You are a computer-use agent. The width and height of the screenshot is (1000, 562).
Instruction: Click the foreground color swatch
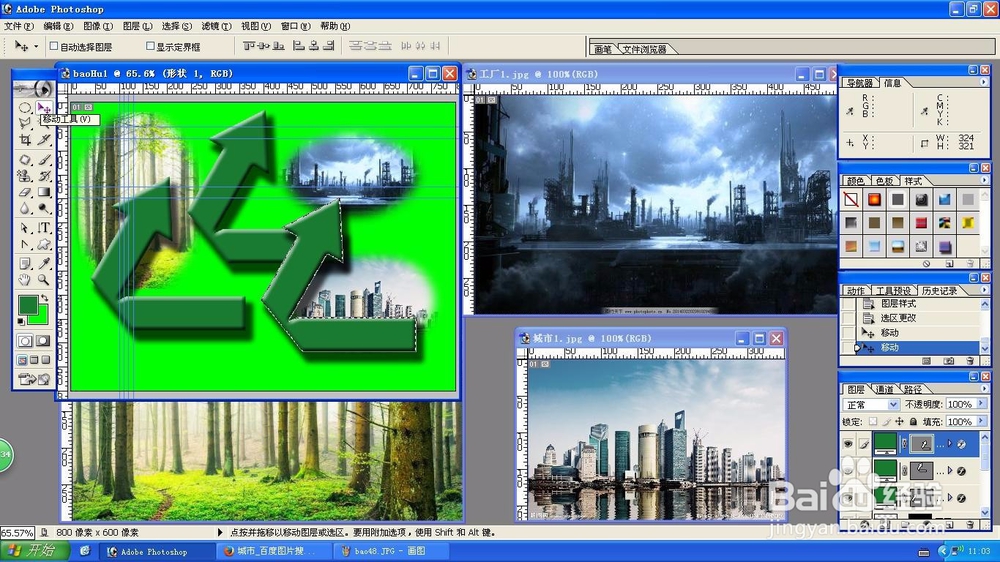pos(26,304)
